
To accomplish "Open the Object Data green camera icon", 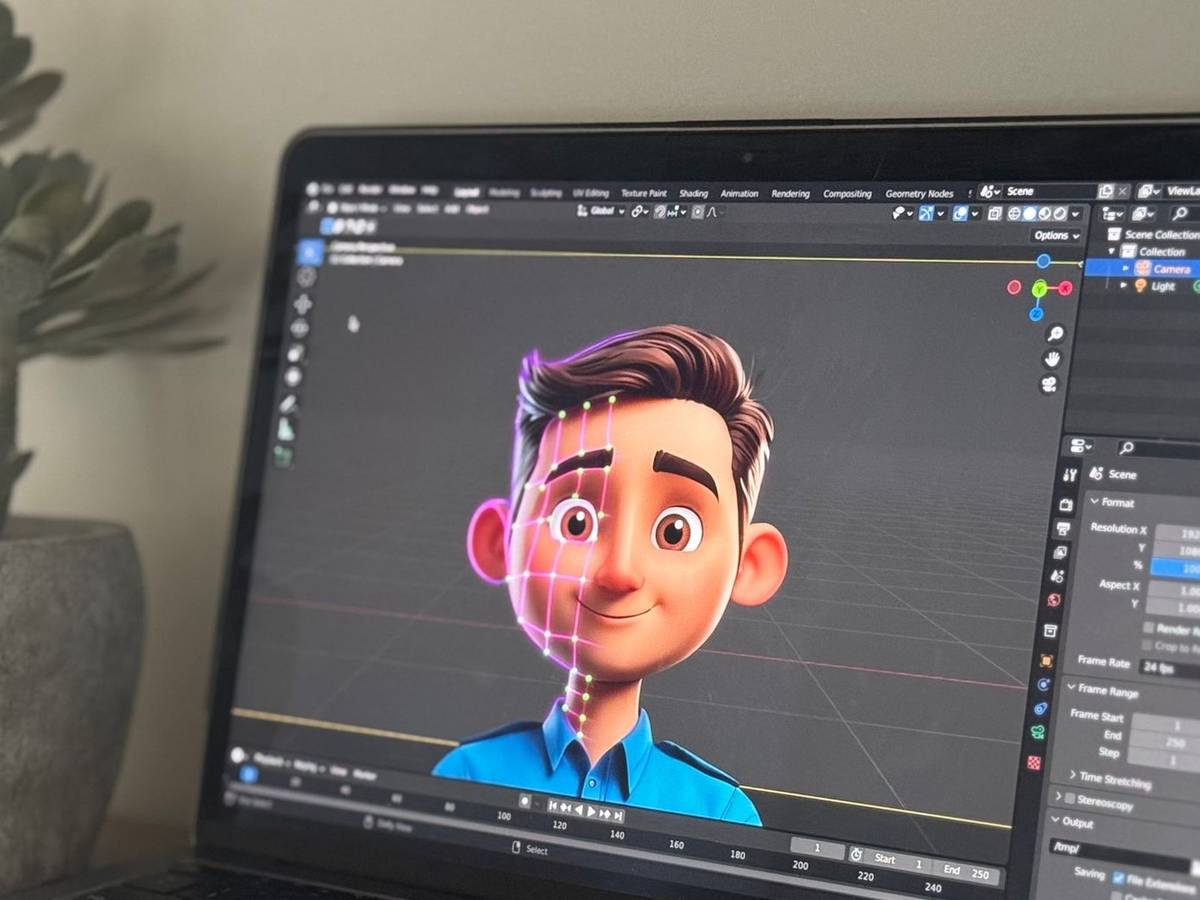I will pos(1038,734).
